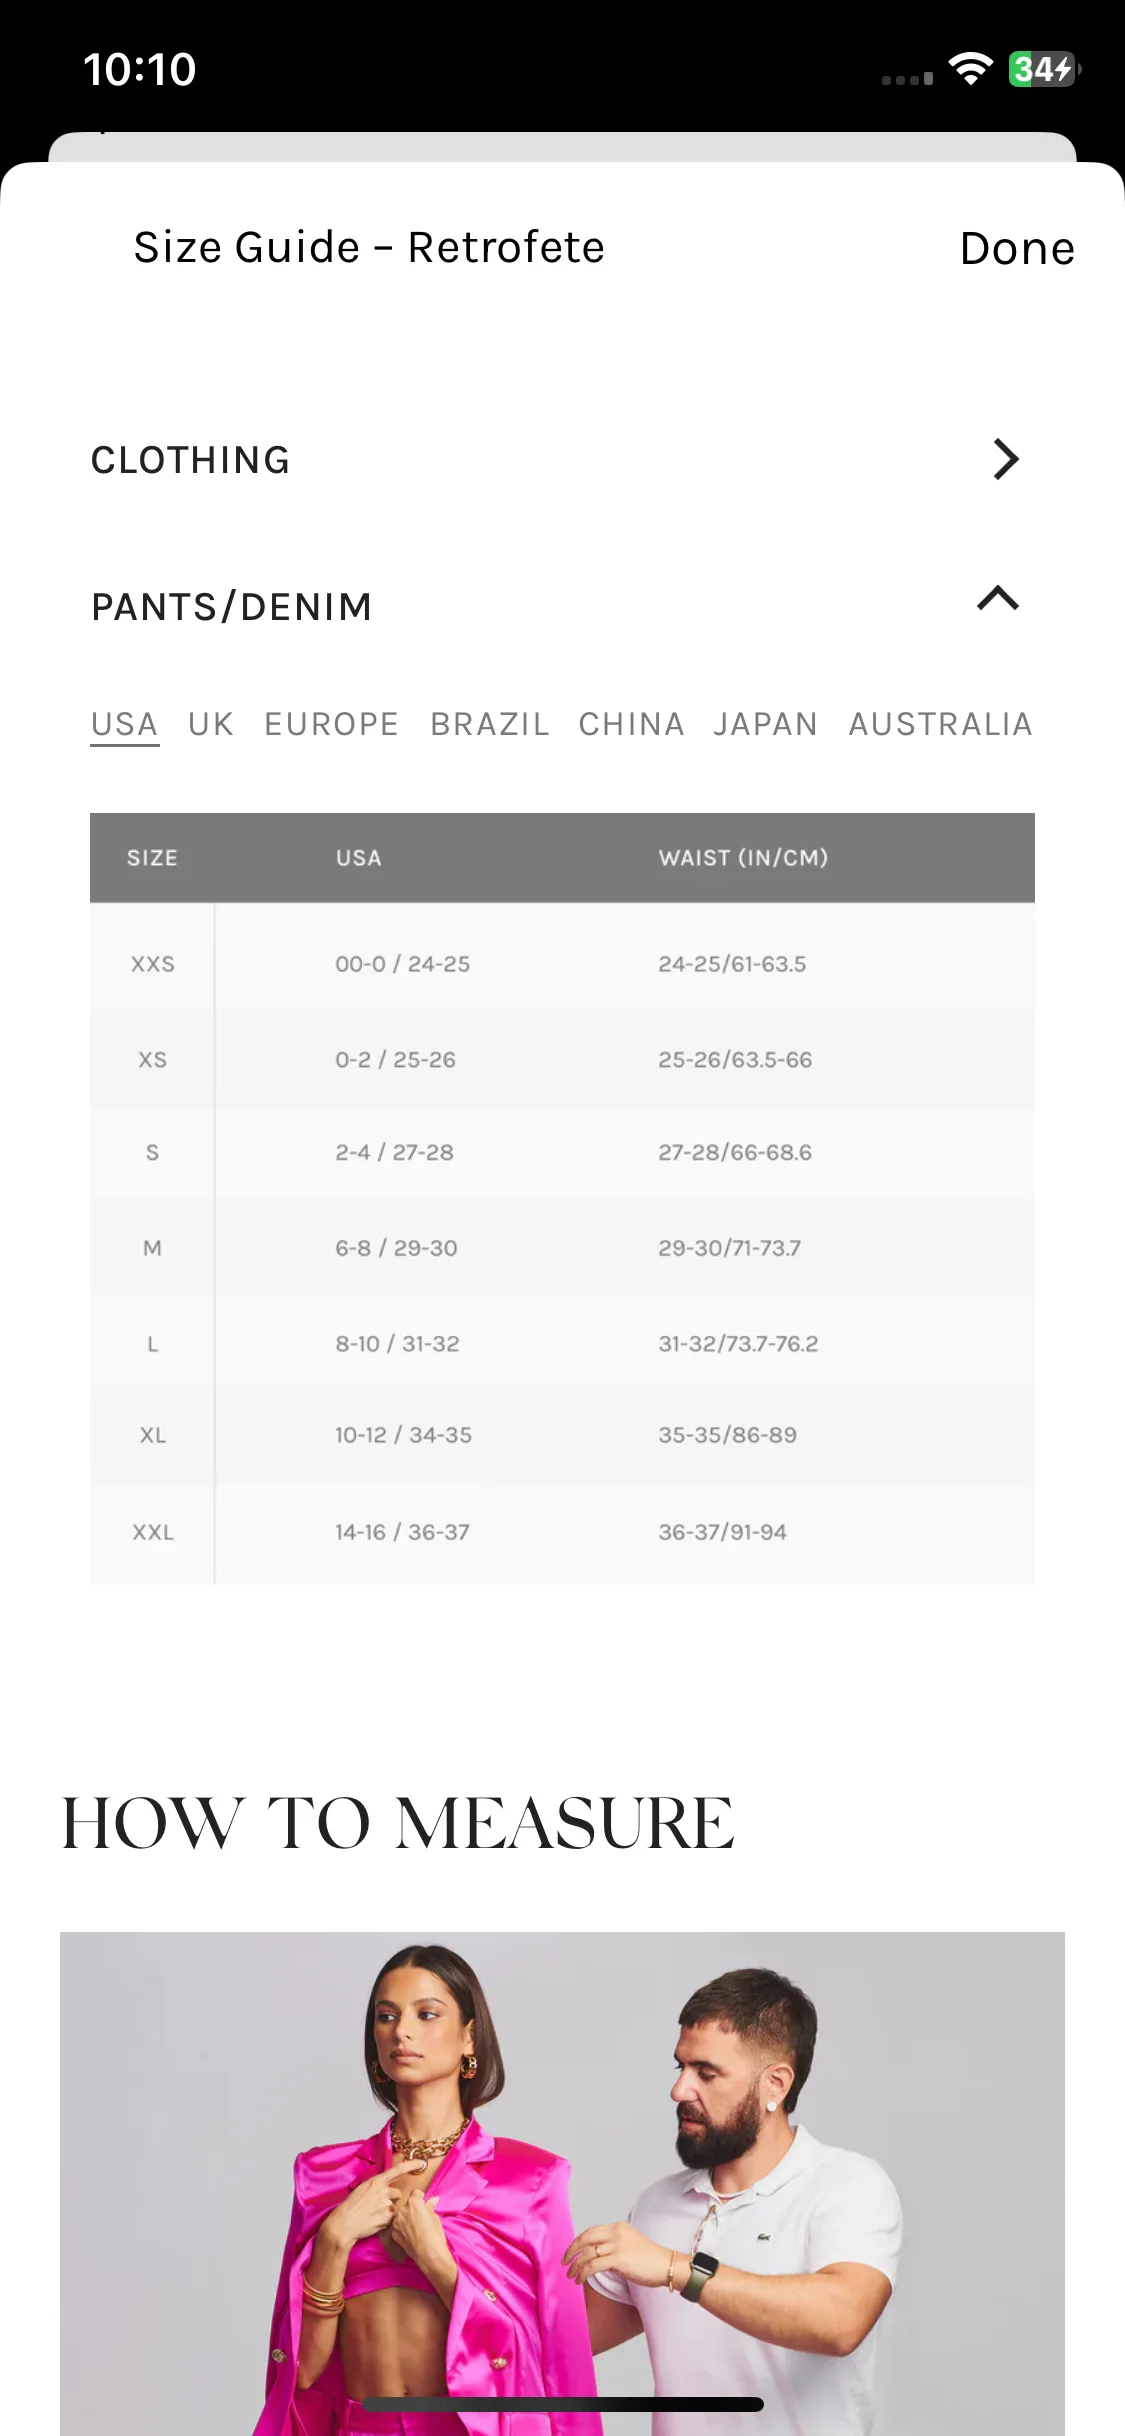Switch to the JAPAN region tab
The image size is (1125, 2436).
pyautogui.click(x=766, y=724)
